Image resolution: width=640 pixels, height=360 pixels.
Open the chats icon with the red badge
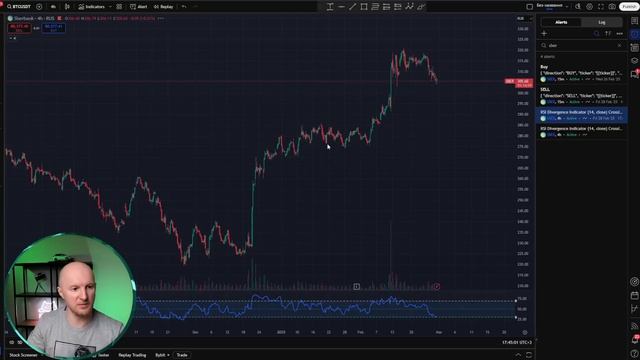click(x=634, y=74)
